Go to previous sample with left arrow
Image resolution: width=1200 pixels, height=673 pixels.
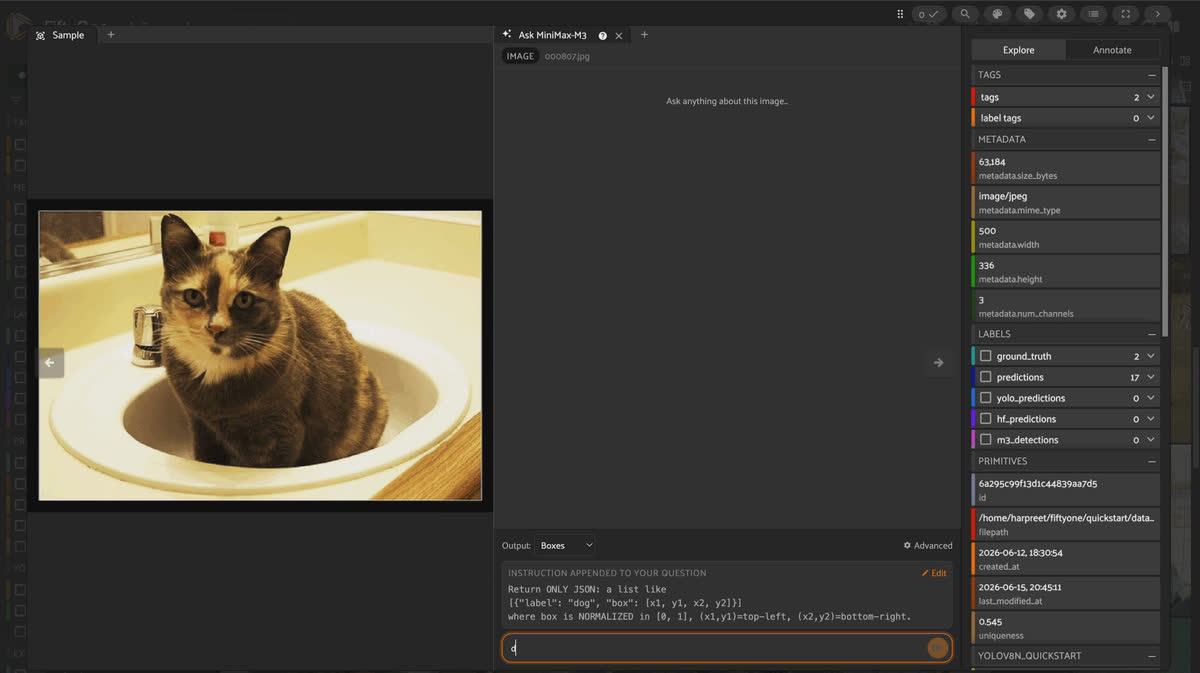pyautogui.click(x=51, y=363)
